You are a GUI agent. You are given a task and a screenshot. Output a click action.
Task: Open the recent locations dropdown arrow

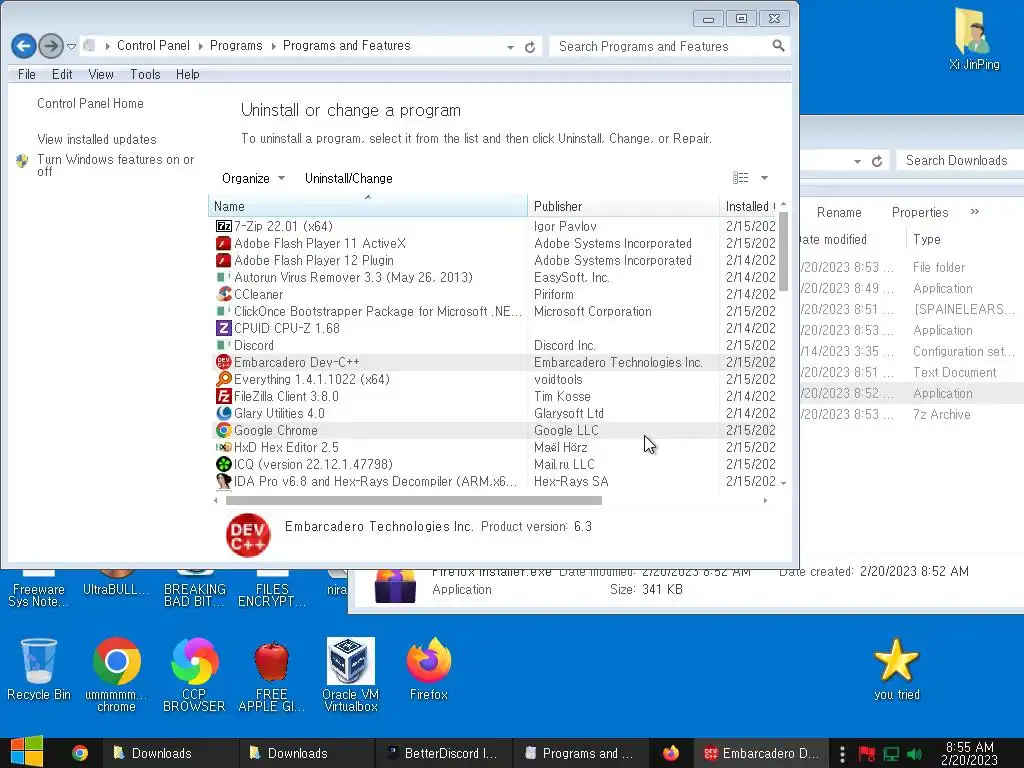tap(71, 46)
